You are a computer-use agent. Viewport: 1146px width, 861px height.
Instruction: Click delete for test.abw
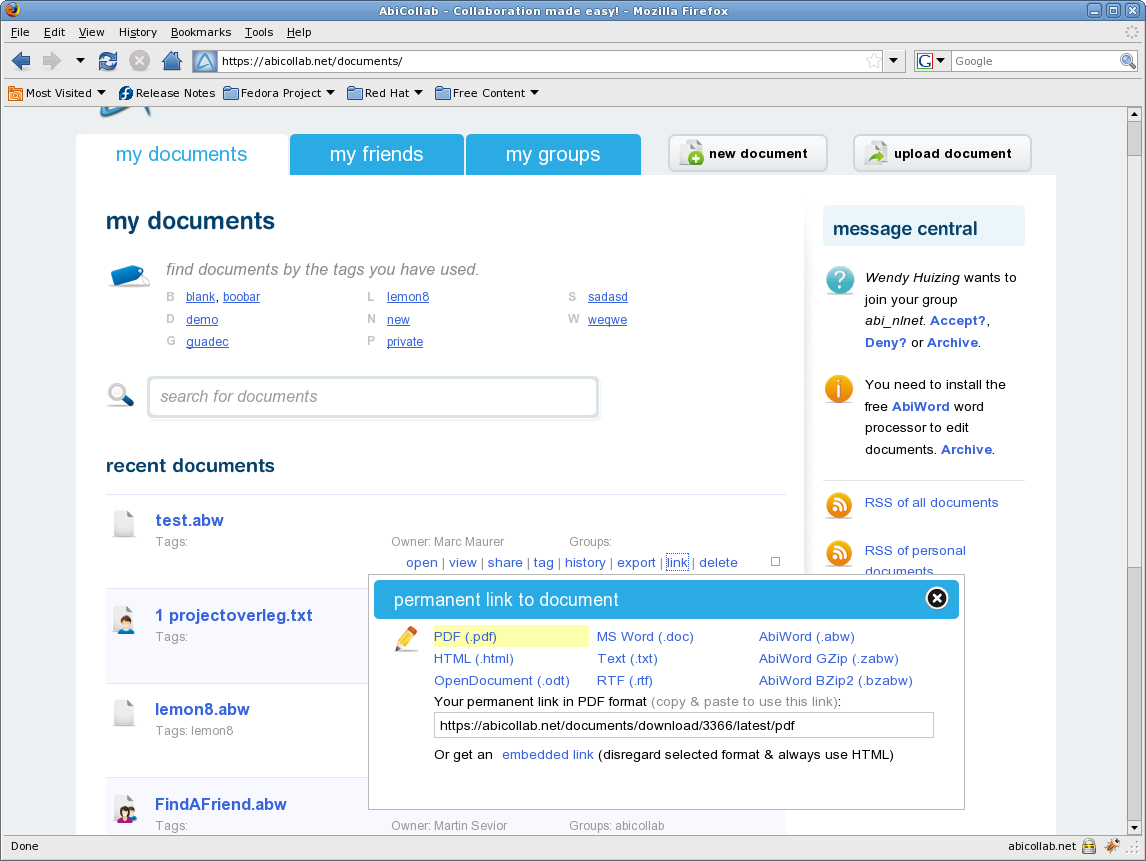pos(718,562)
